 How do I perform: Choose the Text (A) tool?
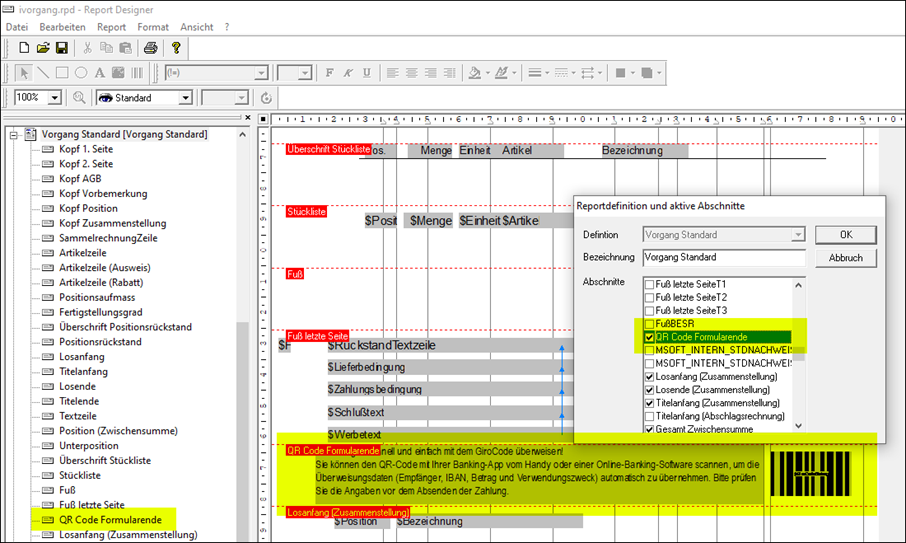[100, 73]
